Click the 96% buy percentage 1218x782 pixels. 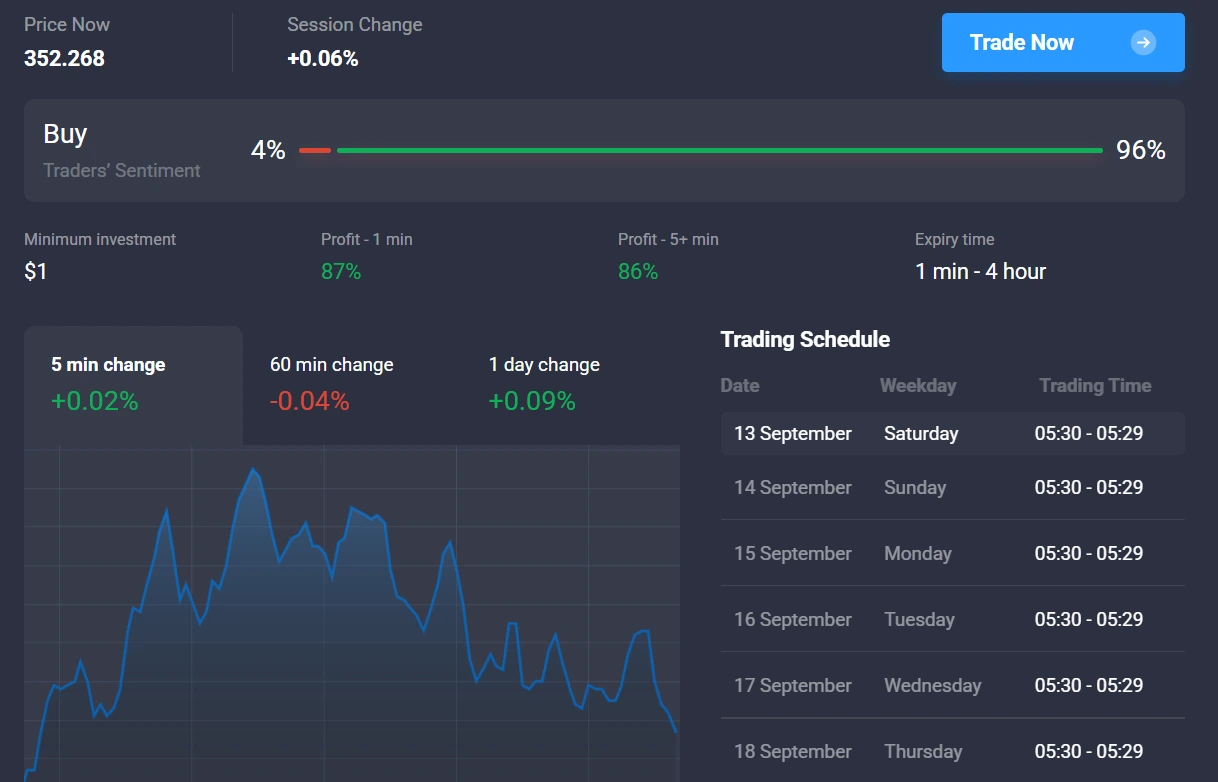pyautogui.click(x=1141, y=150)
